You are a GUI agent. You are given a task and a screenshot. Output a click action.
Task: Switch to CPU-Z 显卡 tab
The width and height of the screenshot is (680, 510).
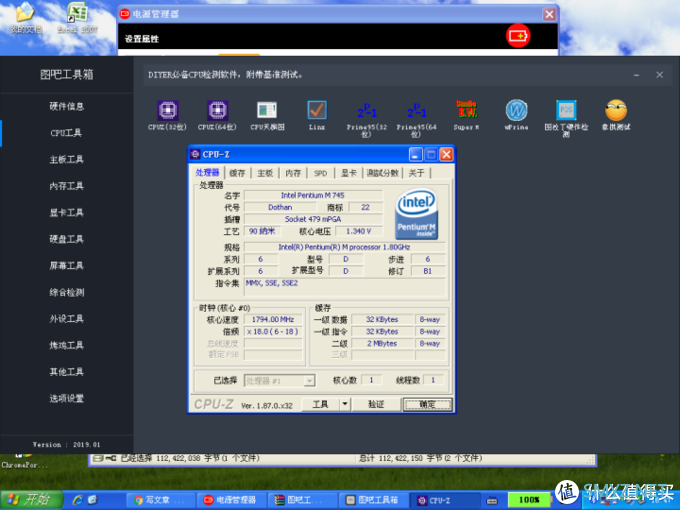point(348,173)
